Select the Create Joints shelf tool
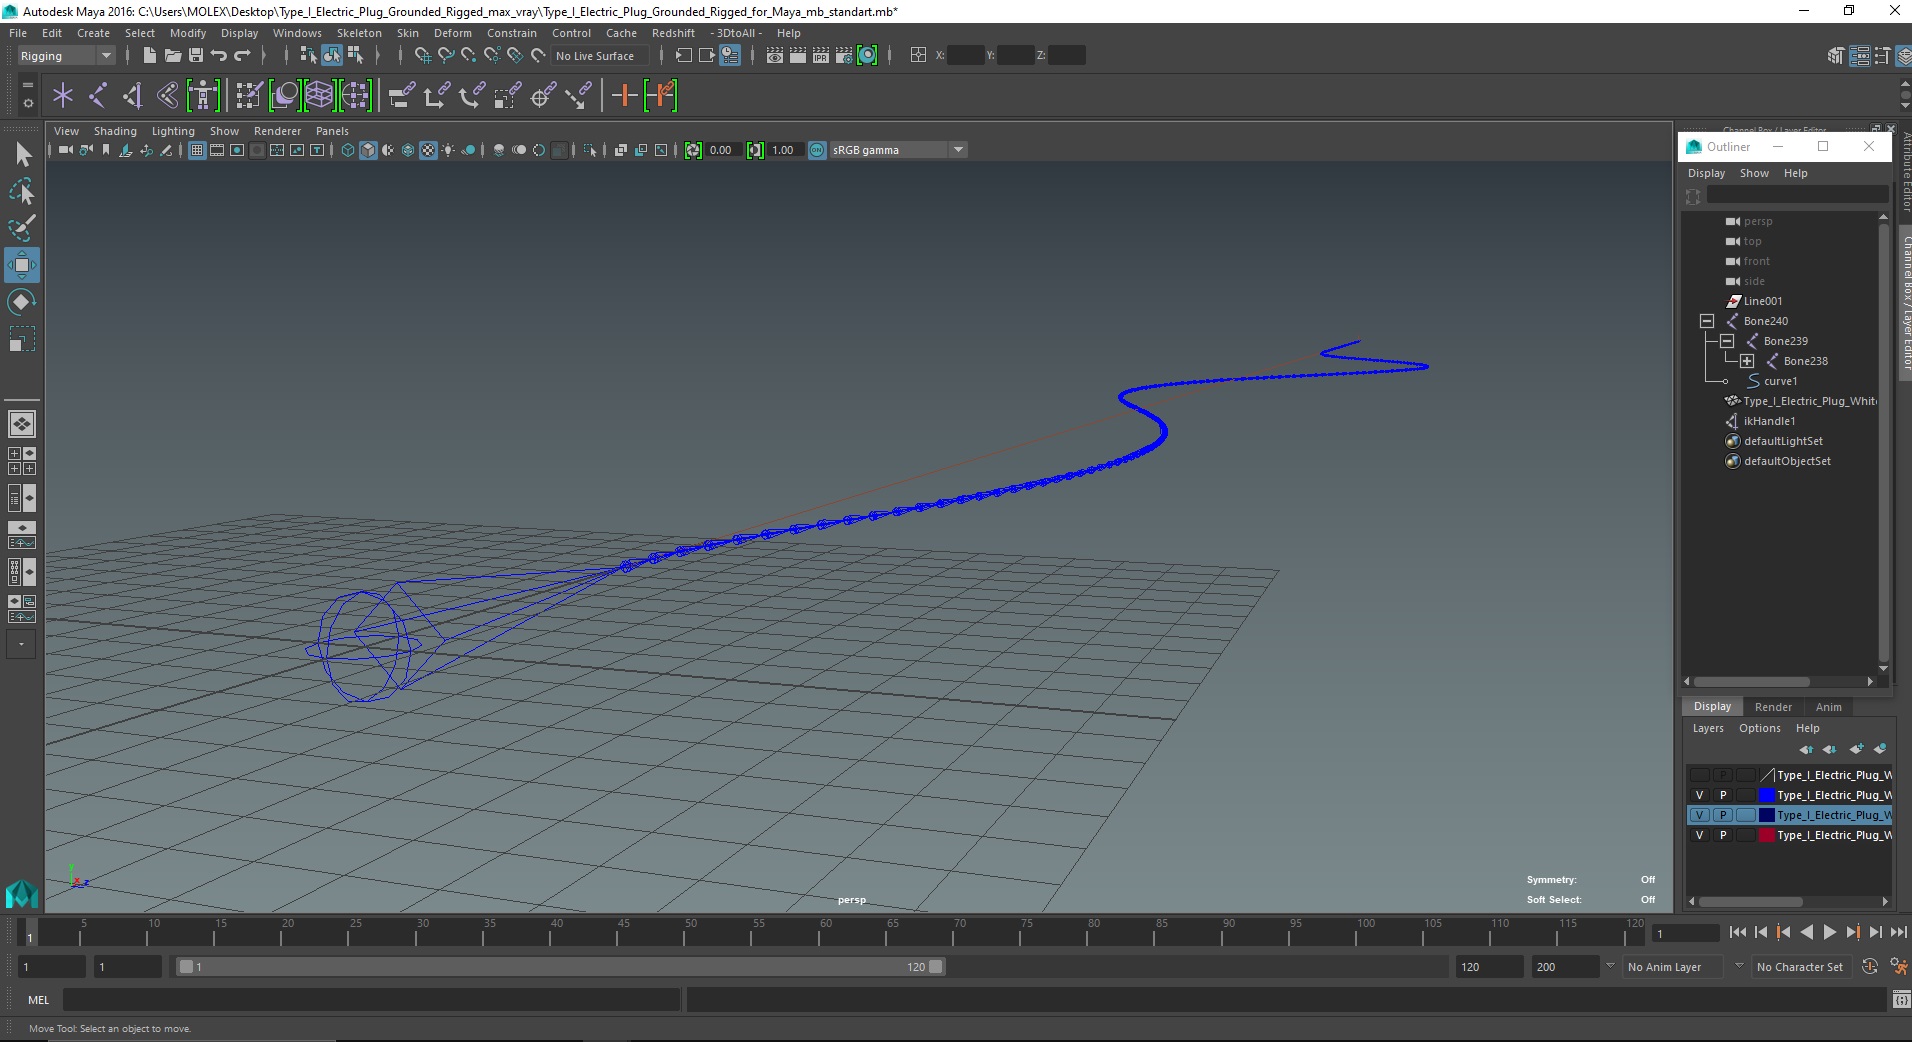This screenshot has width=1912, height=1042. click(x=98, y=96)
